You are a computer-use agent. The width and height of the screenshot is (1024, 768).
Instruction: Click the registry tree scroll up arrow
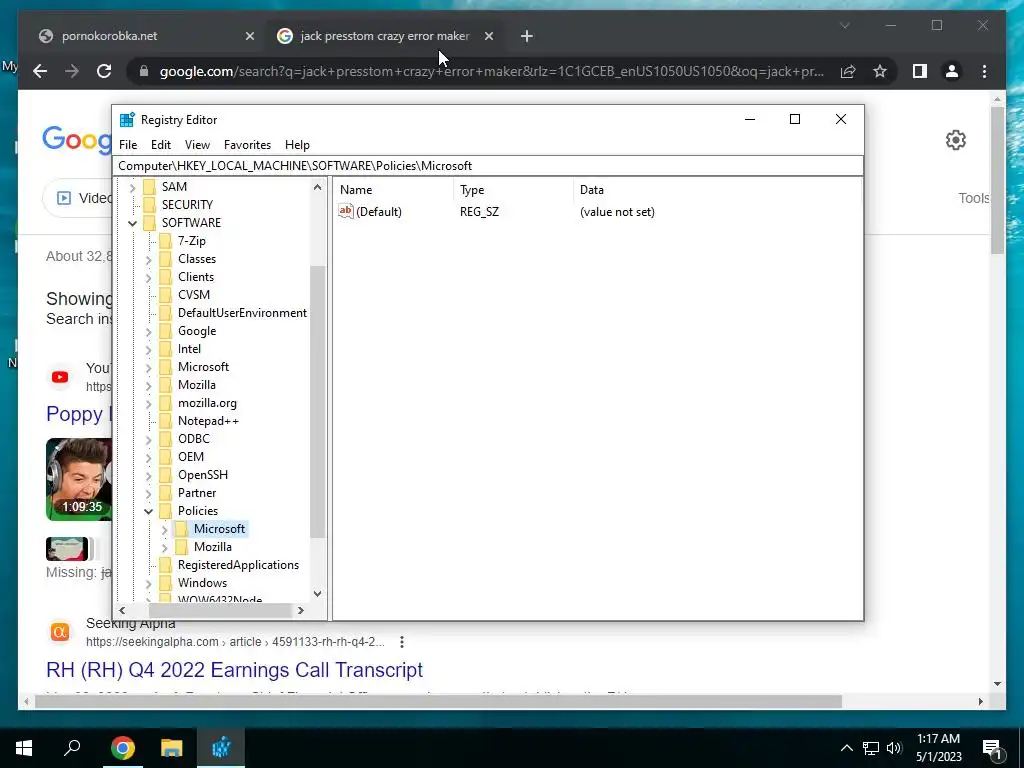pos(317,187)
